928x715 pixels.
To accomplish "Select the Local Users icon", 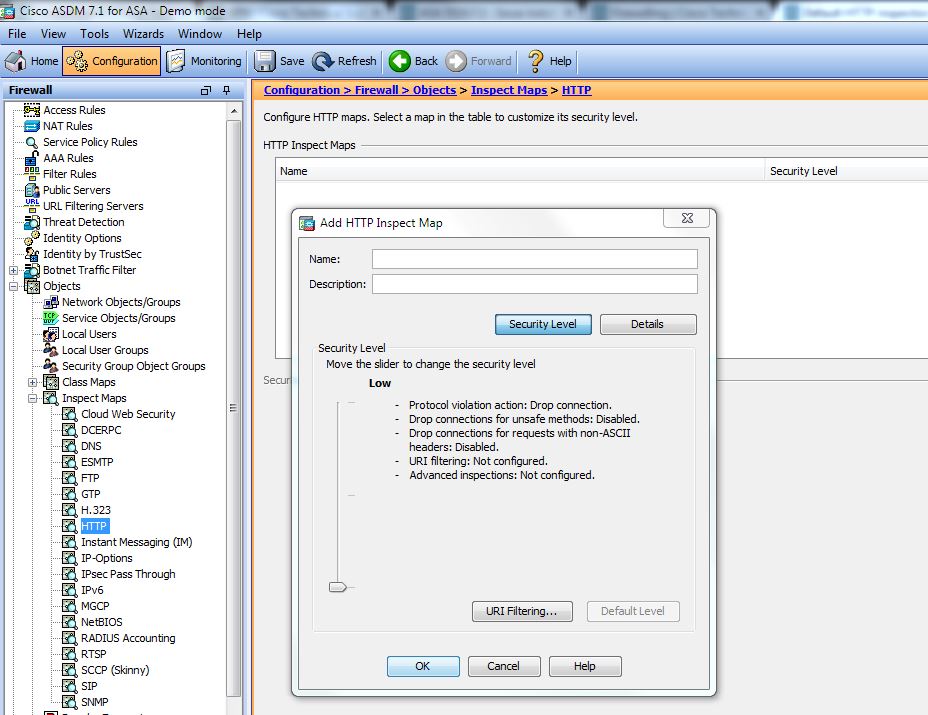I will click(x=51, y=334).
